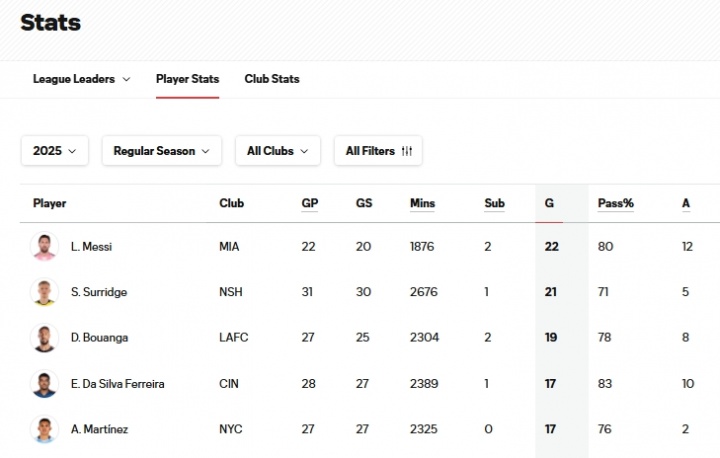Click L. Messi's player avatar
Image resolution: width=720 pixels, height=458 pixels.
click(x=45, y=246)
